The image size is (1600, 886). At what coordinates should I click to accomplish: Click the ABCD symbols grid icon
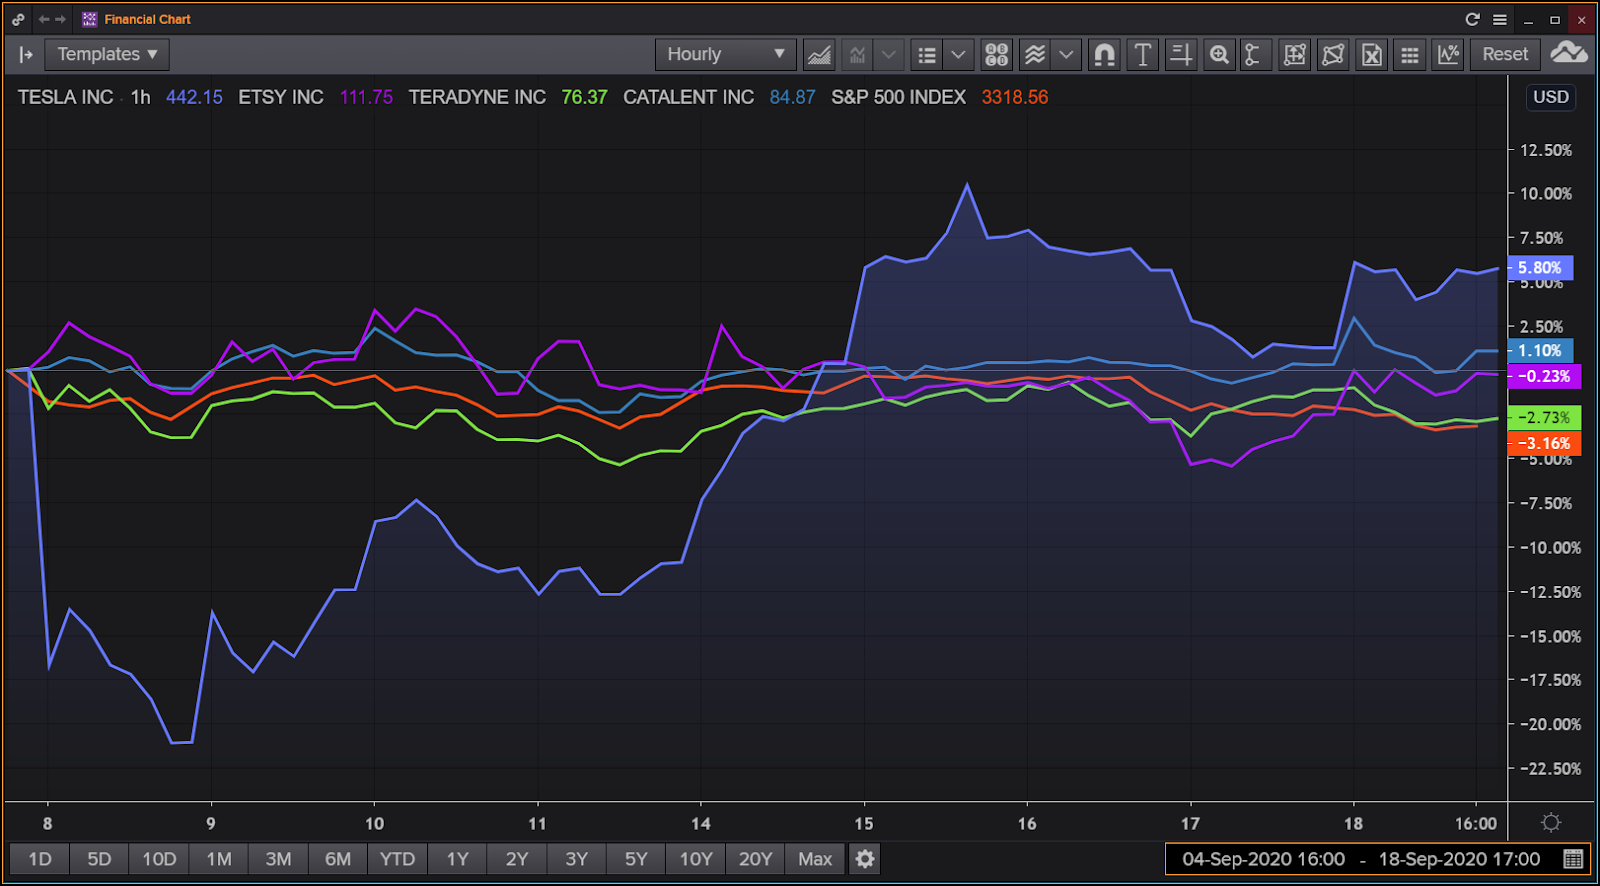pyautogui.click(x=996, y=55)
